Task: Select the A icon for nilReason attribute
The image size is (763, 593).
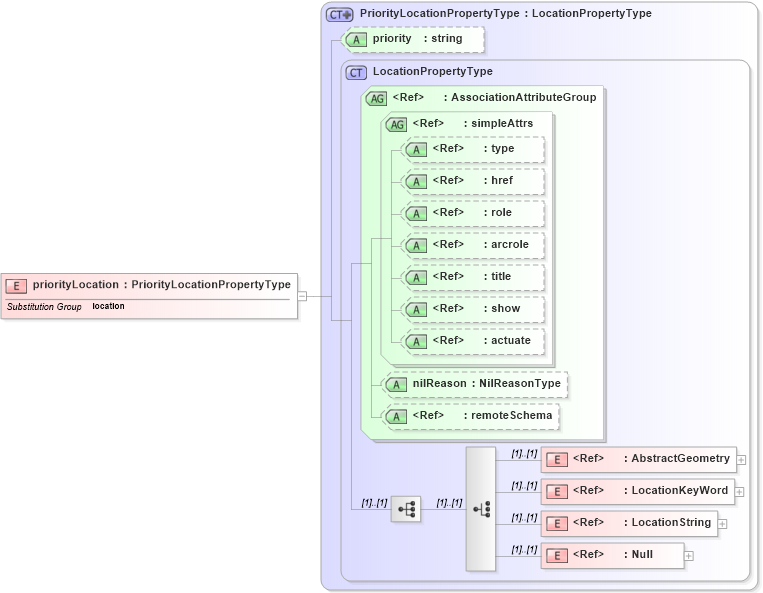Action: click(x=396, y=385)
